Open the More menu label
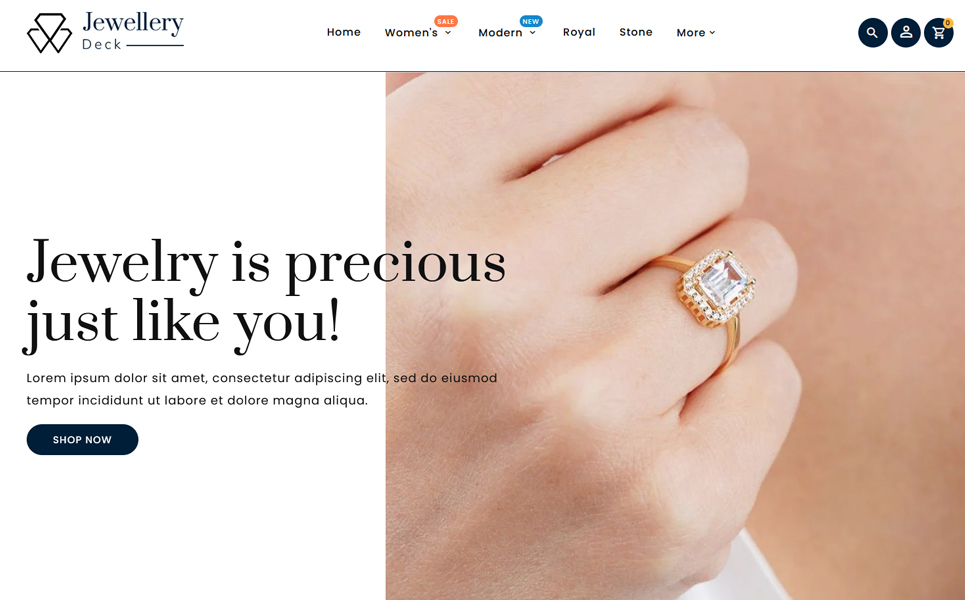This screenshot has height=600, width=965. coord(691,33)
